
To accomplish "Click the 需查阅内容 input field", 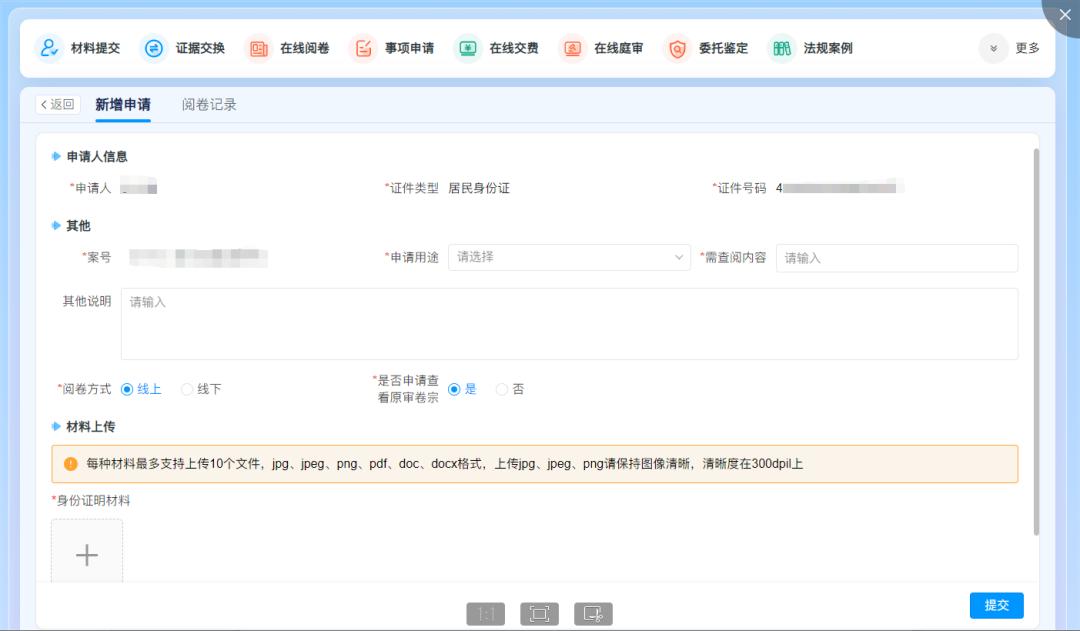I will click(896, 258).
